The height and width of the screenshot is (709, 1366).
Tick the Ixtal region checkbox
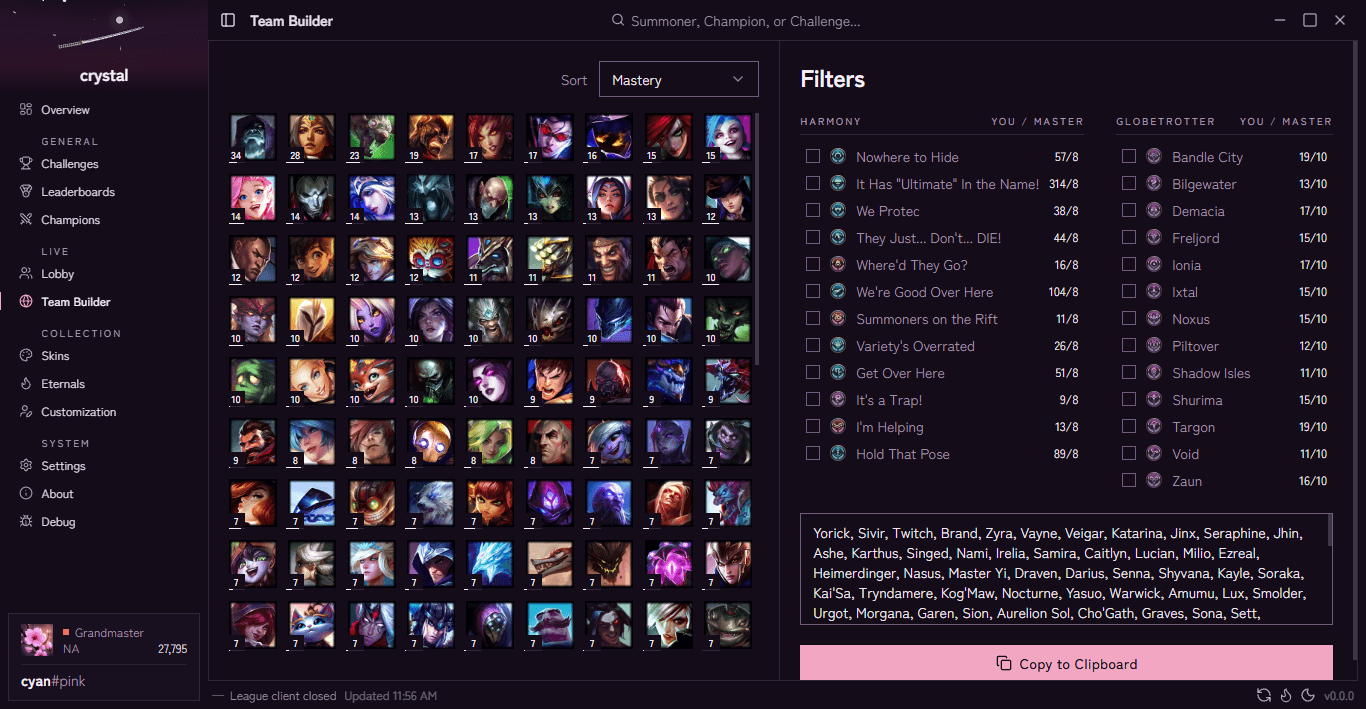pos(1129,292)
